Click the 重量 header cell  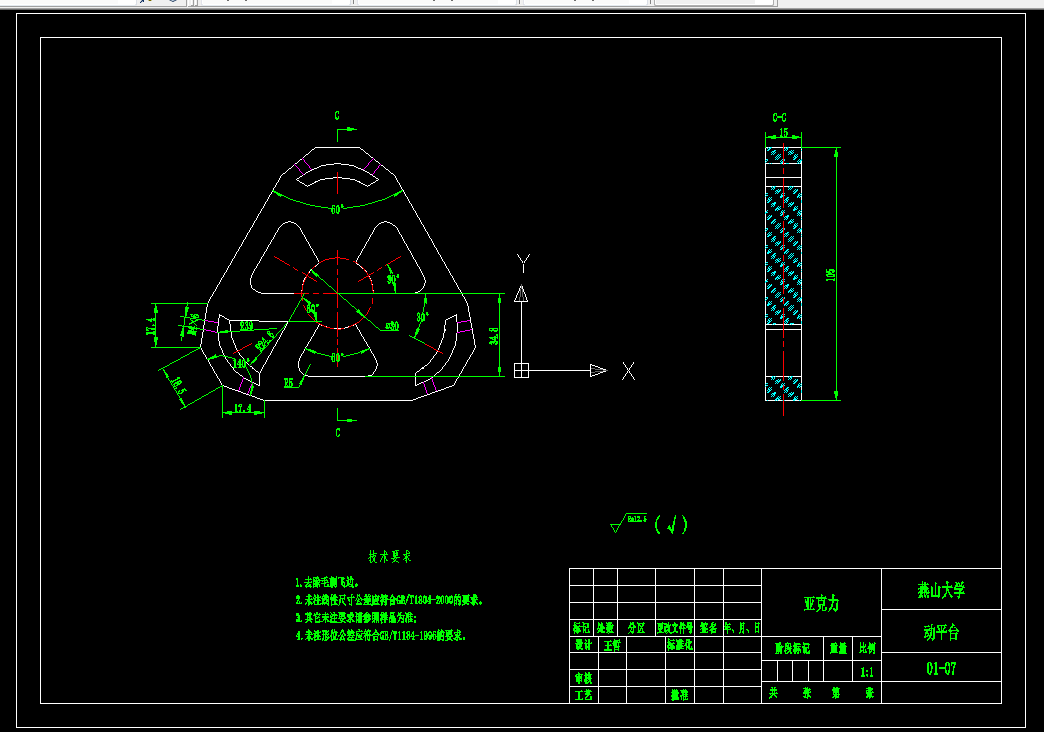click(x=838, y=648)
